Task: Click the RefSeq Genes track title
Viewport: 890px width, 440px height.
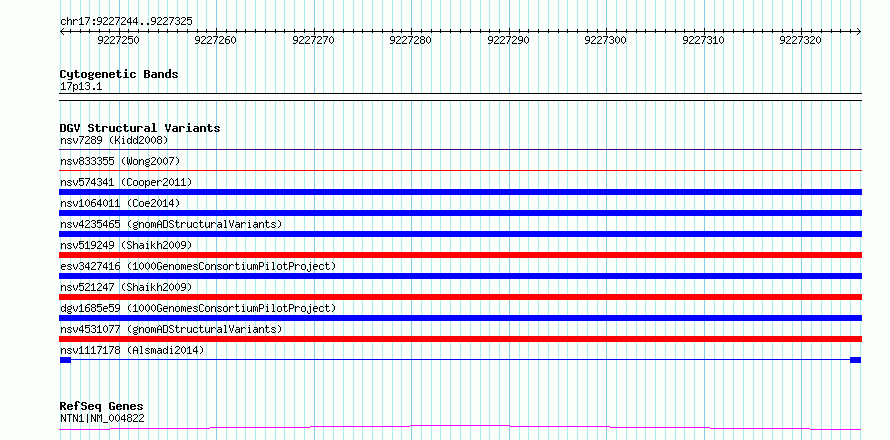Action: pos(102,407)
